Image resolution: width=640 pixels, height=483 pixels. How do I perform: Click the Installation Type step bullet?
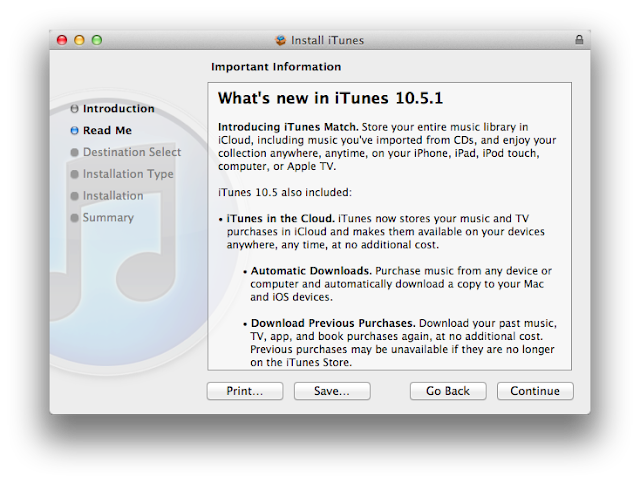74,174
